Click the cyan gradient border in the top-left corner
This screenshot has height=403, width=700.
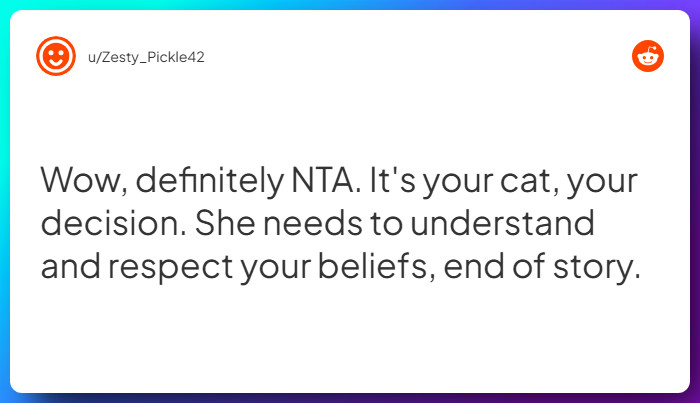tap(5, 5)
